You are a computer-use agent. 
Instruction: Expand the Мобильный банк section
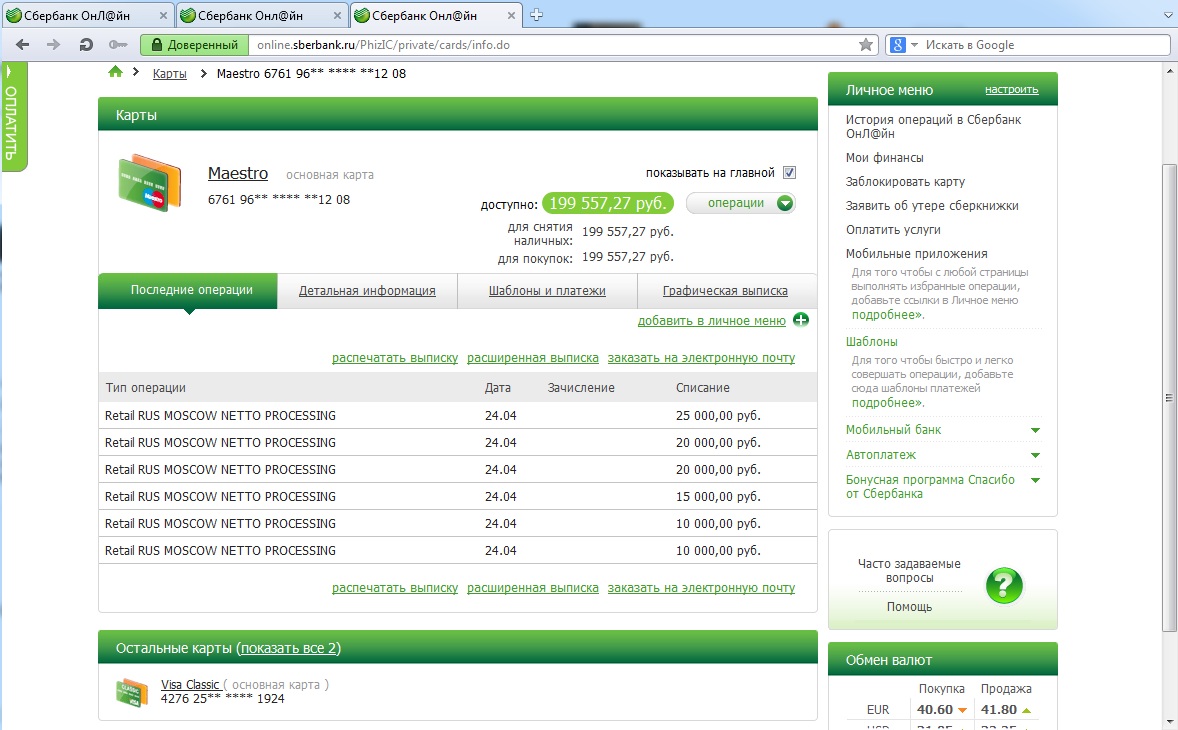click(1035, 430)
